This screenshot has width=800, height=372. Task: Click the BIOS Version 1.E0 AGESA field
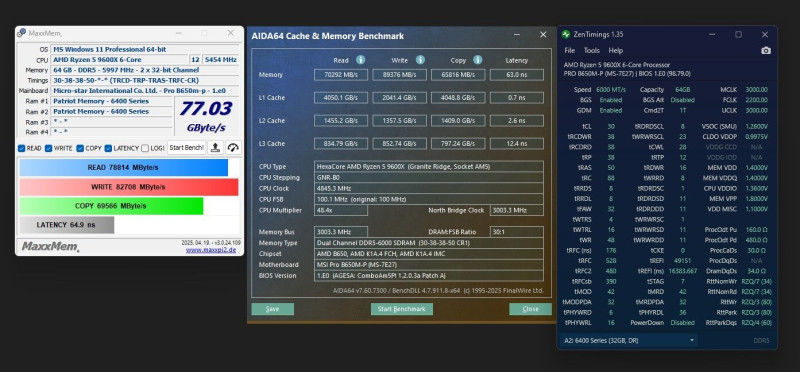coord(429,276)
